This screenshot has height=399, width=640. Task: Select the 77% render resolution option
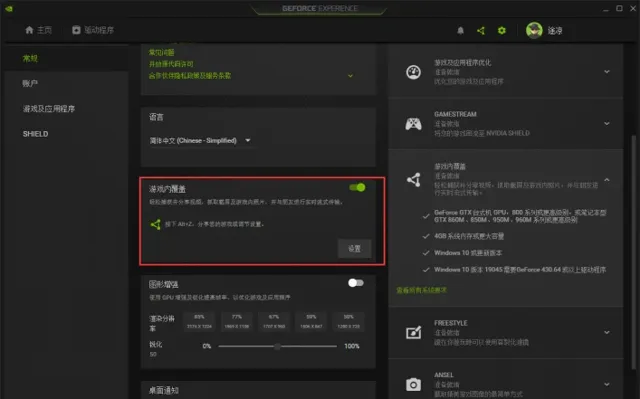pyautogui.click(x=237, y=321)
